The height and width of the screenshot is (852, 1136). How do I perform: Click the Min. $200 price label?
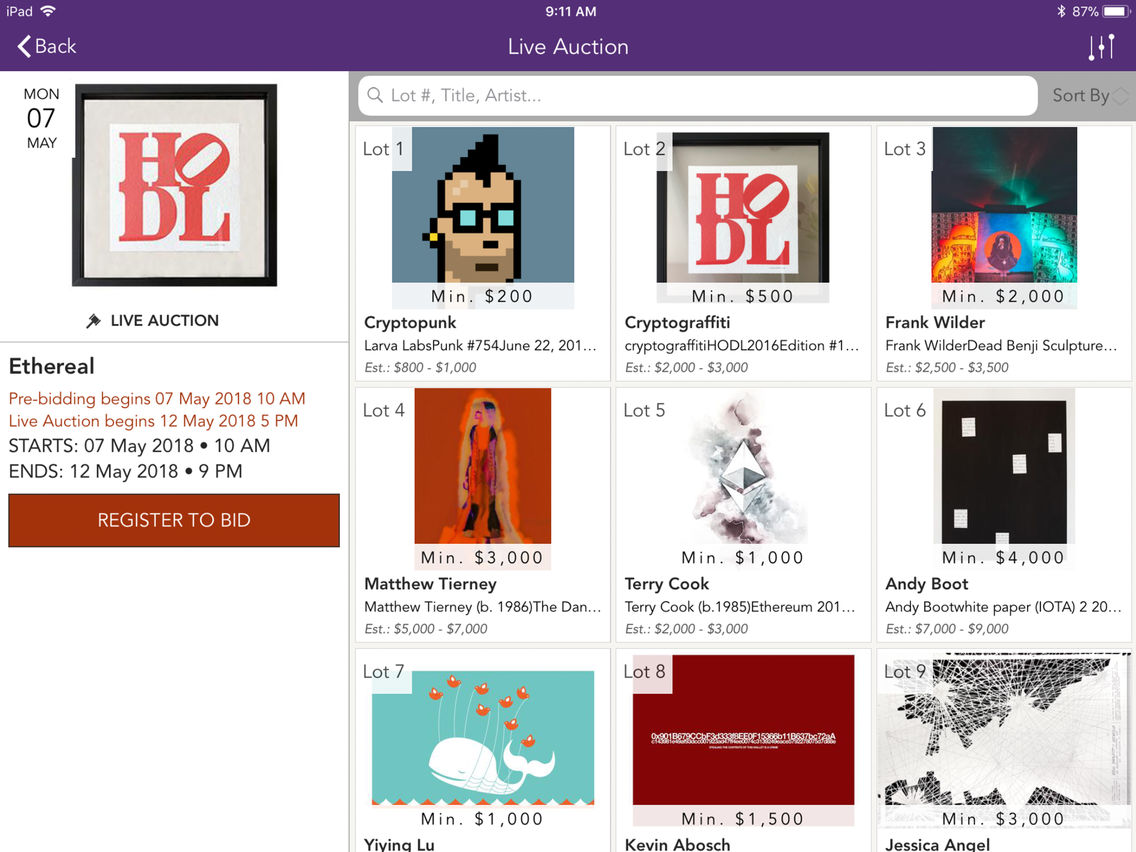(483, 296)
